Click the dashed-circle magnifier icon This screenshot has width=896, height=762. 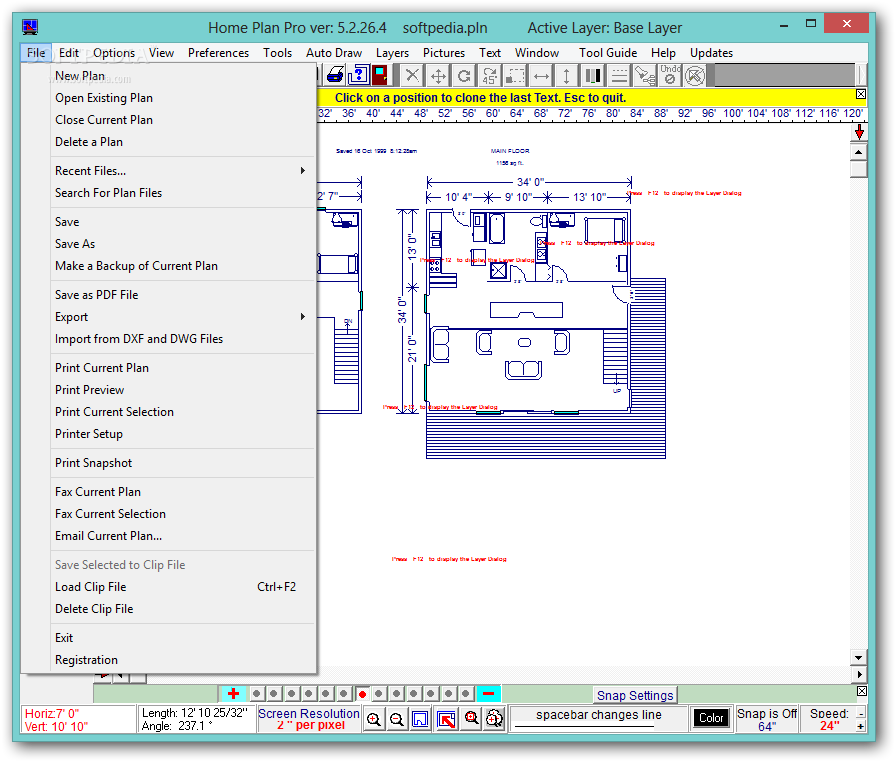click(494, 718)
